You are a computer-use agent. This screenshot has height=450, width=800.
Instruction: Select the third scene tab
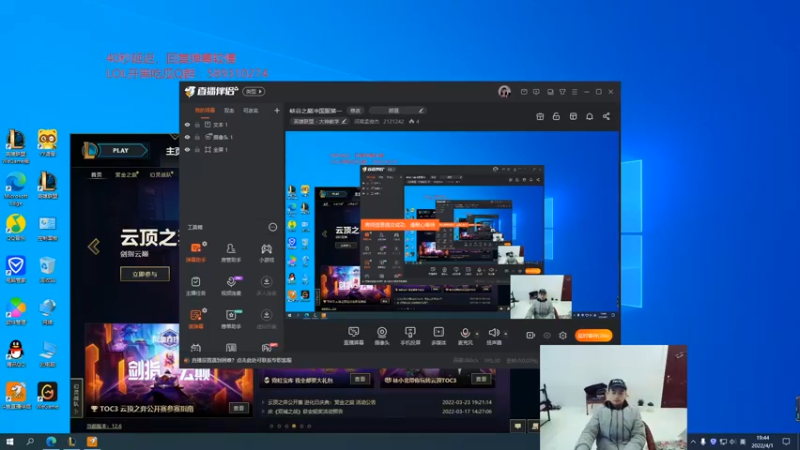point(251,111)
